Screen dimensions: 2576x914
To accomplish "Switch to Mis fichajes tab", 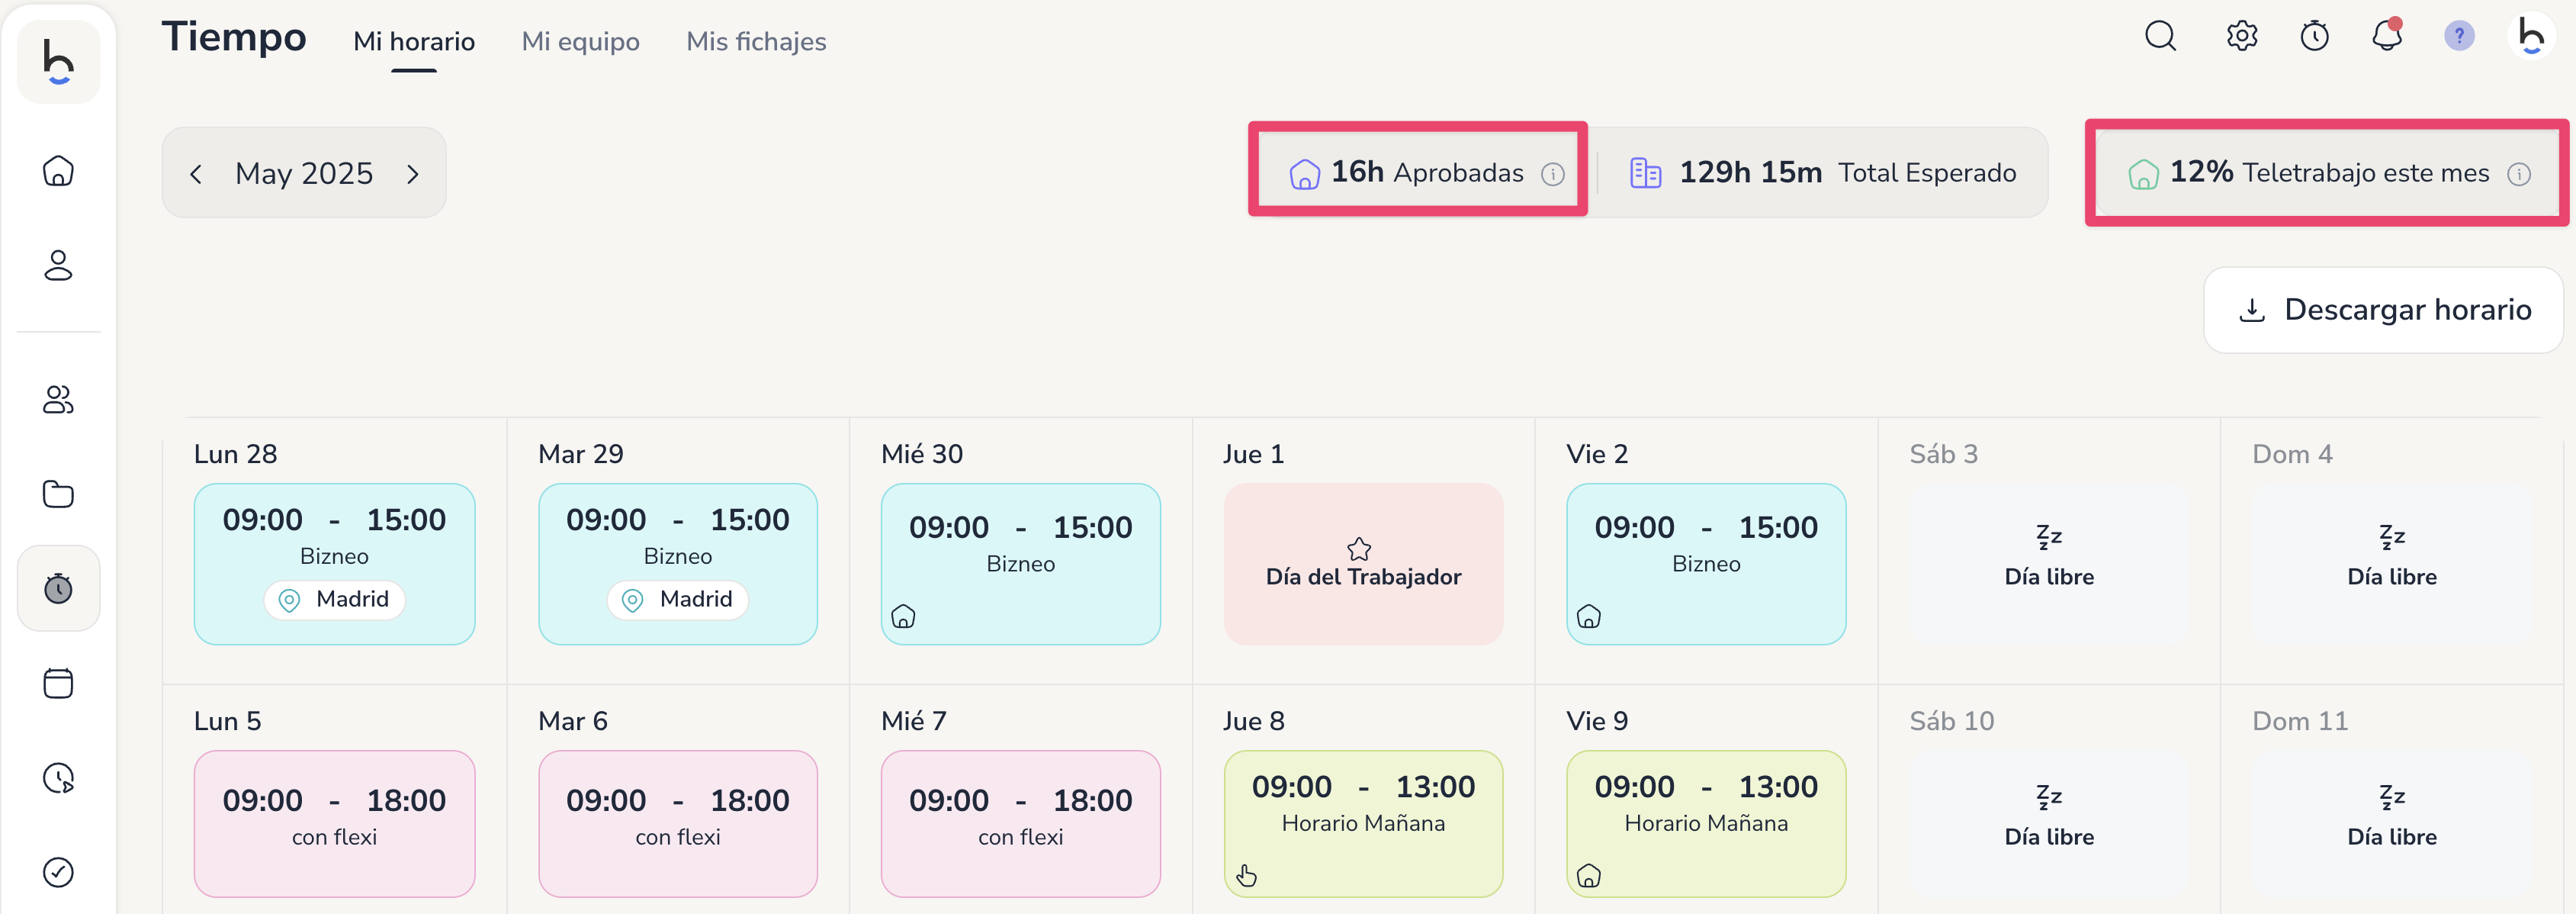I will [756, 42].
